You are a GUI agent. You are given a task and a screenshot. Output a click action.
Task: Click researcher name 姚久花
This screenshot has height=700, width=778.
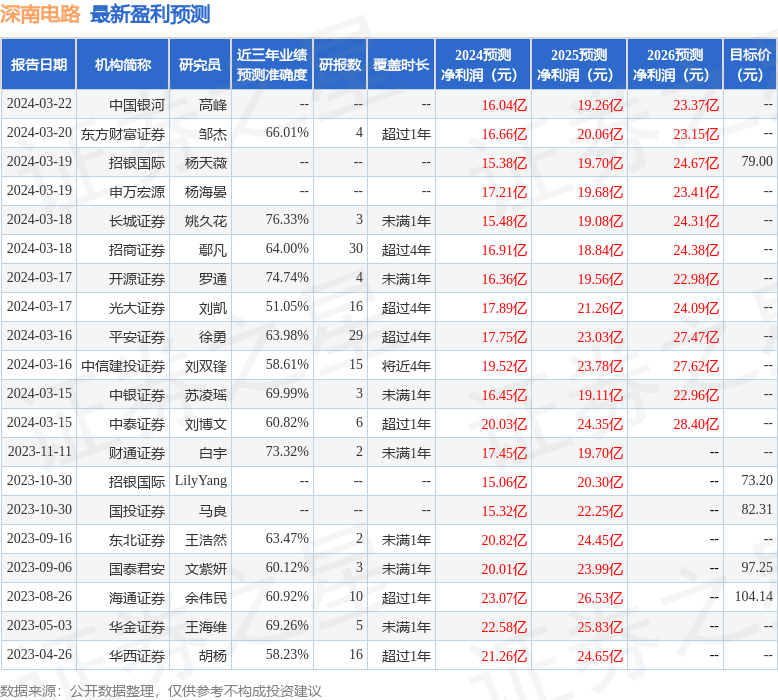tap(206, 221)
